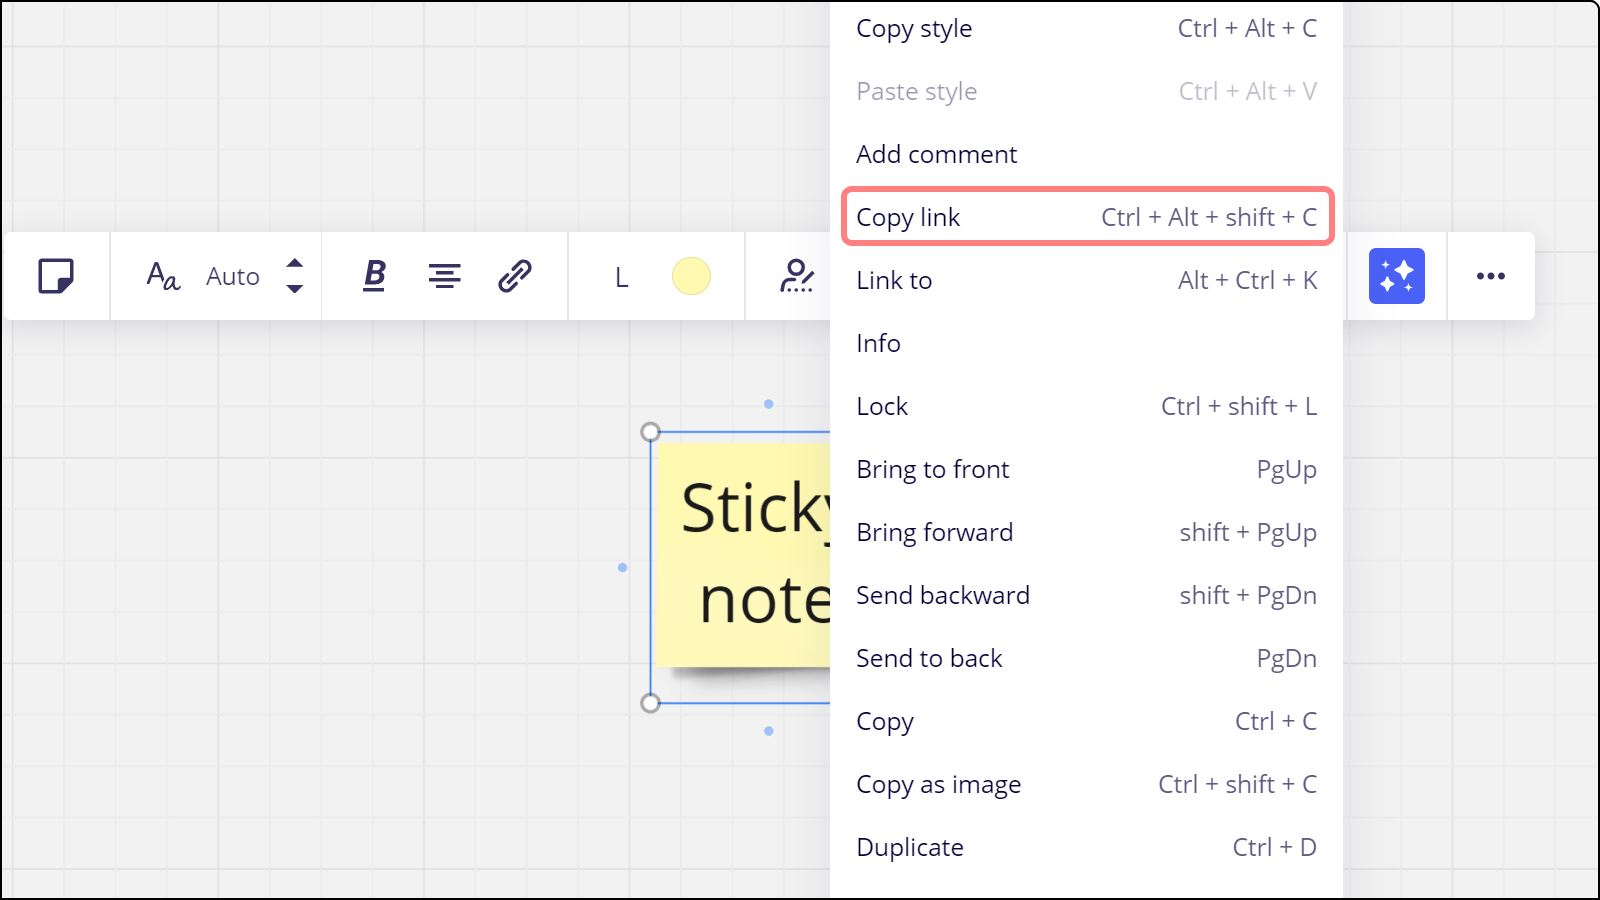Open the text alignment options
This screenshot has width=1600, height=900.
445,276
